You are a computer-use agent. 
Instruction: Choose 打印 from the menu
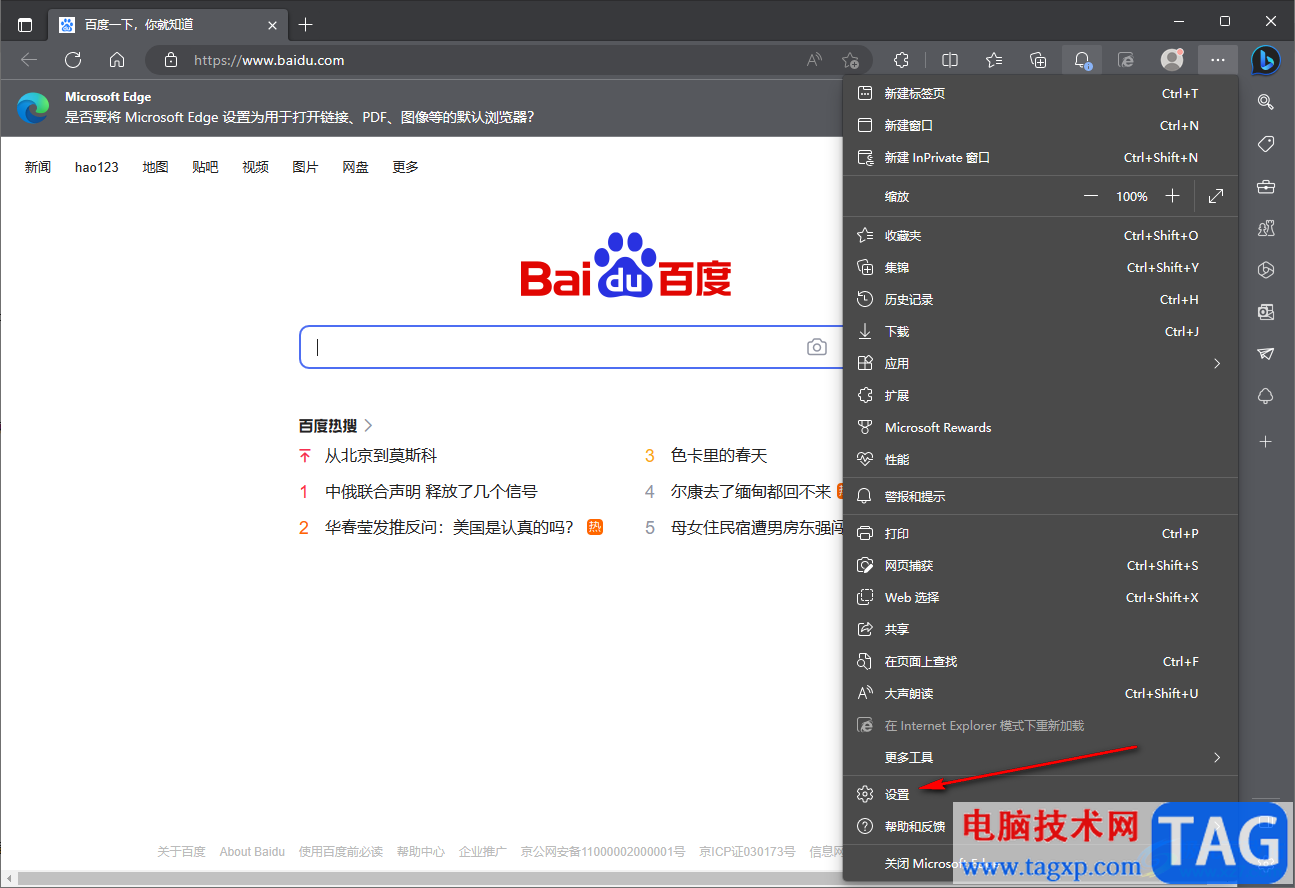(x=1040, y=533)
